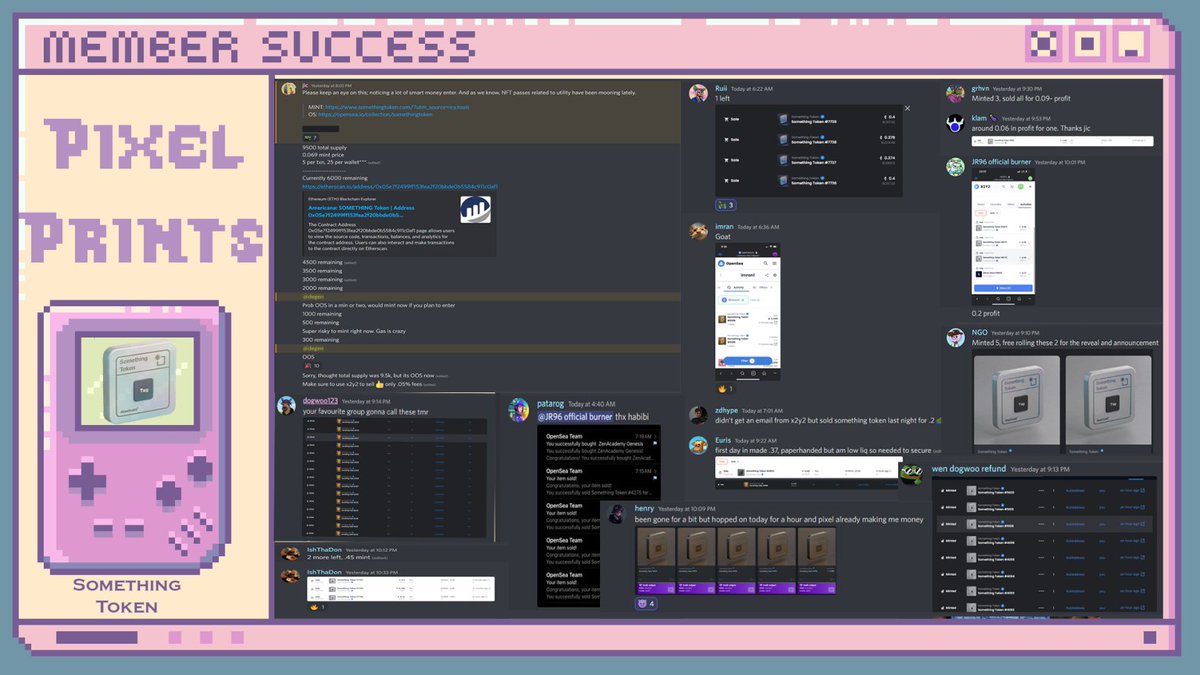The image size is (1200, 675).
Task: Click the henry username
Action: pos(644,509)
